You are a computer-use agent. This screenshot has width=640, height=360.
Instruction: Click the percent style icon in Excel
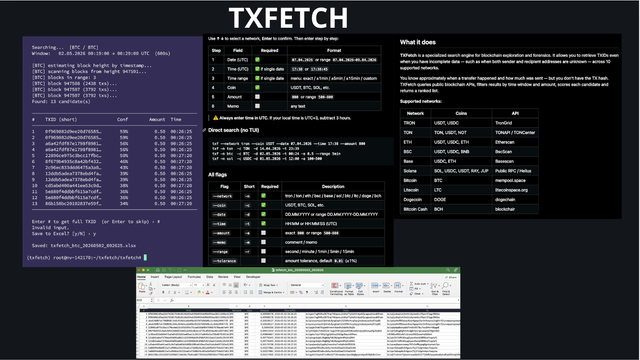pyautogui.click(x=301, y=292)
